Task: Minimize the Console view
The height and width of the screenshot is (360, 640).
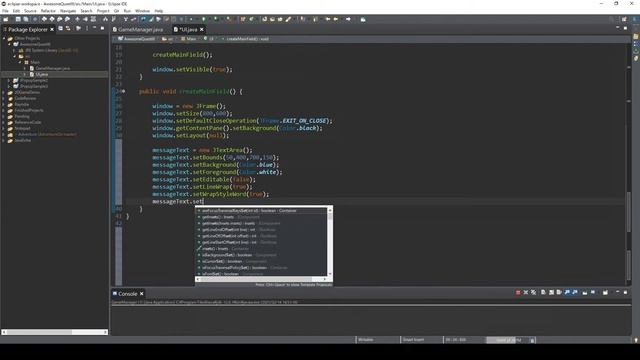Action: pyautogui.click(x=618, y=292)
